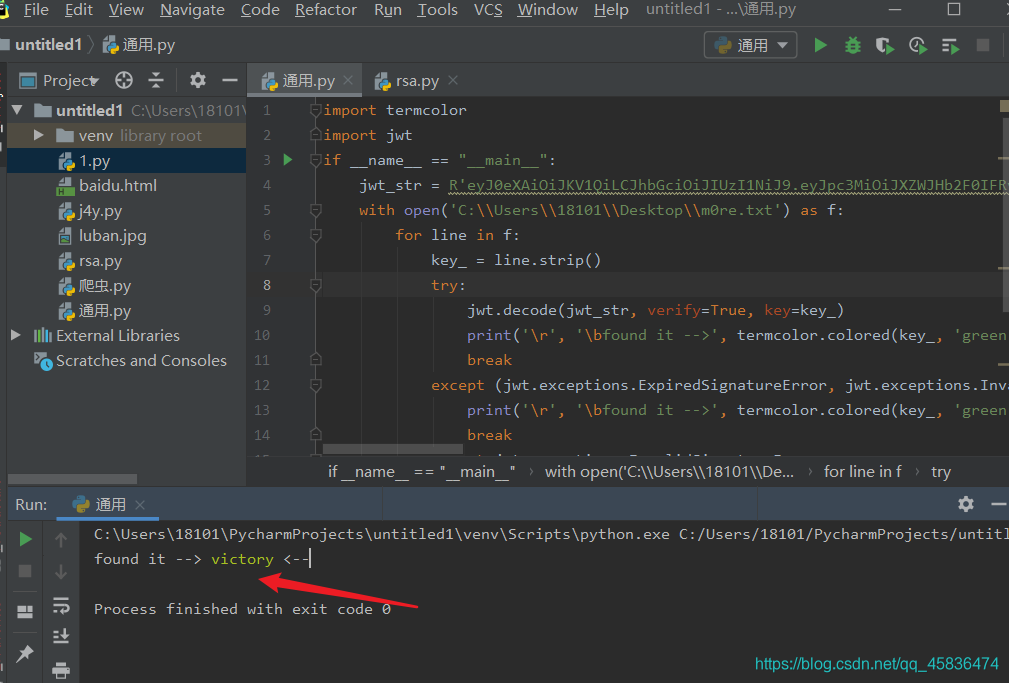Open Project panel settings gear
1009x683 pixels.
pyautogui.click(x=198, y=80)
